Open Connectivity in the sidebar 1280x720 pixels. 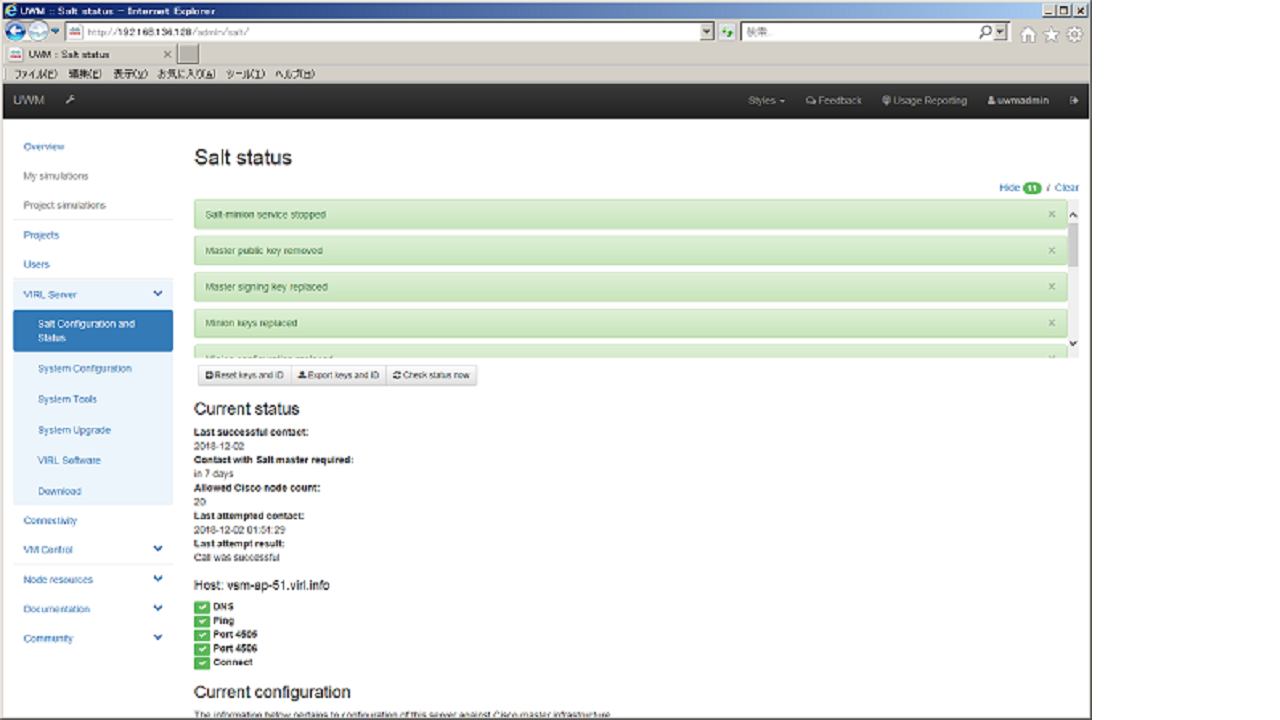[x=50, y=520]
